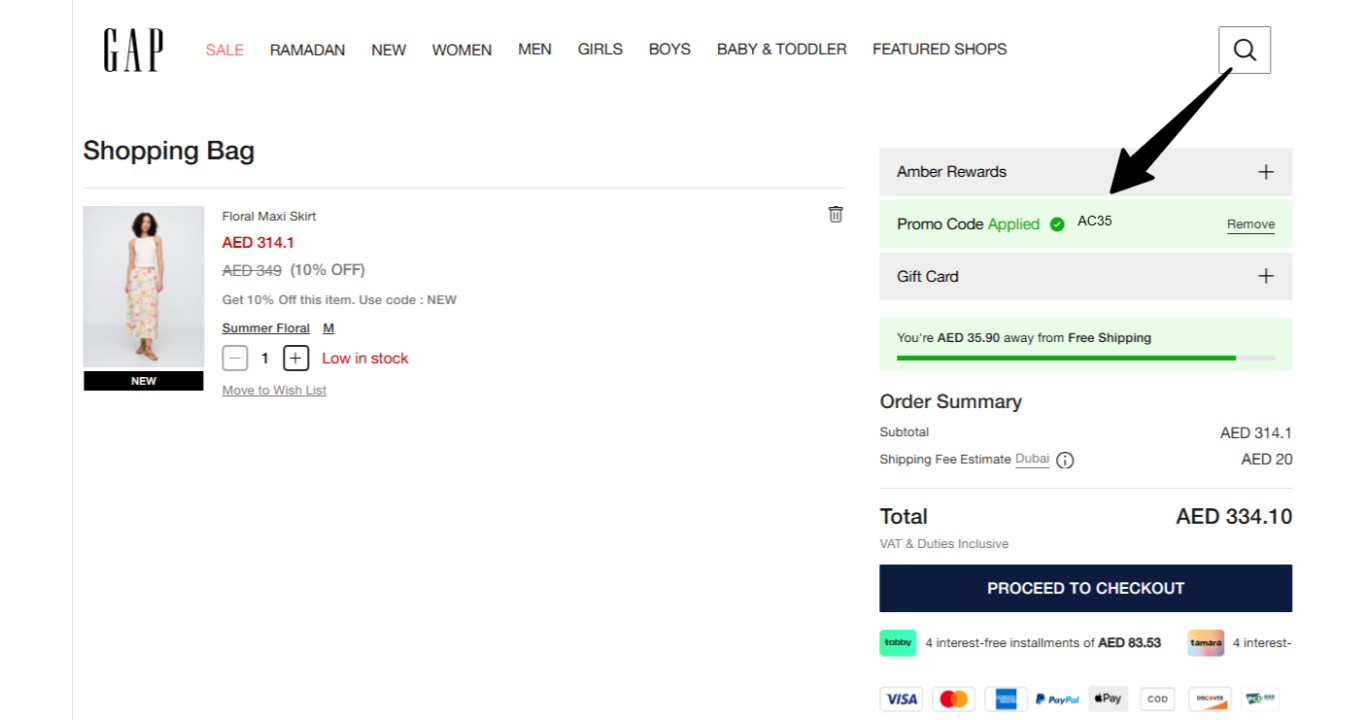Open the Floral Maxi Skirt product title
The height and width of the screenshot is (720, 1368).
(269, 216)
